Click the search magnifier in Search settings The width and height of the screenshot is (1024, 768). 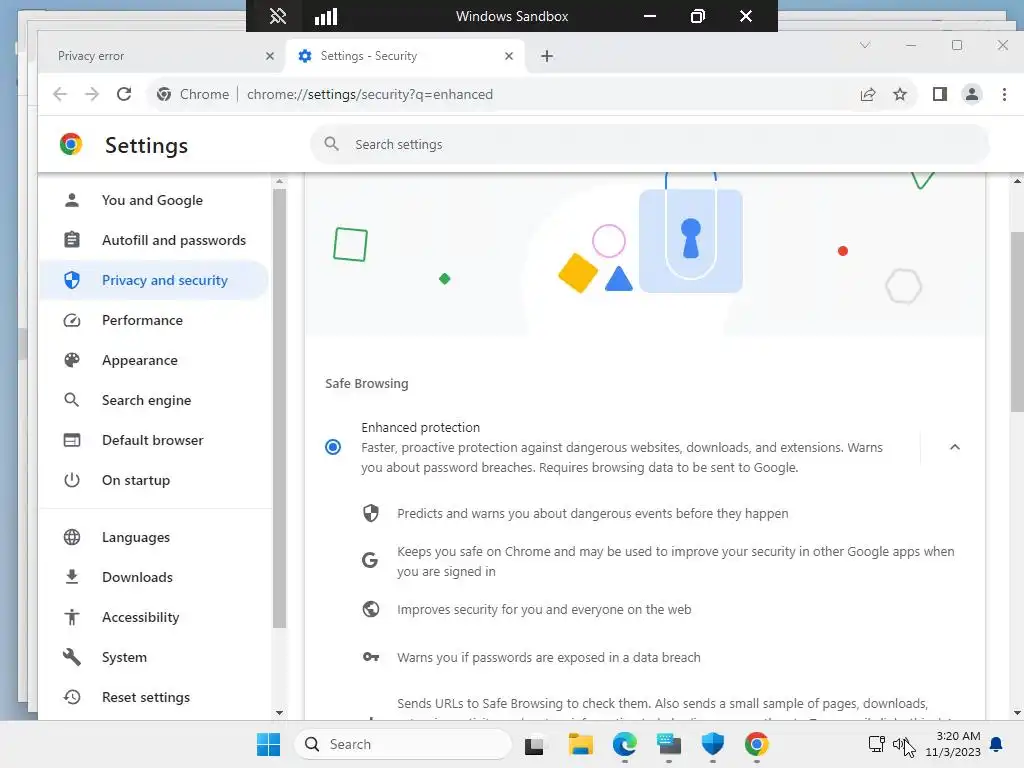[332, 144]
